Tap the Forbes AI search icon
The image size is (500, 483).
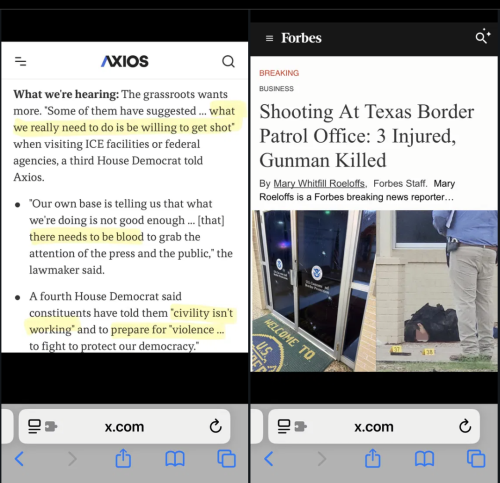(483, 37)
